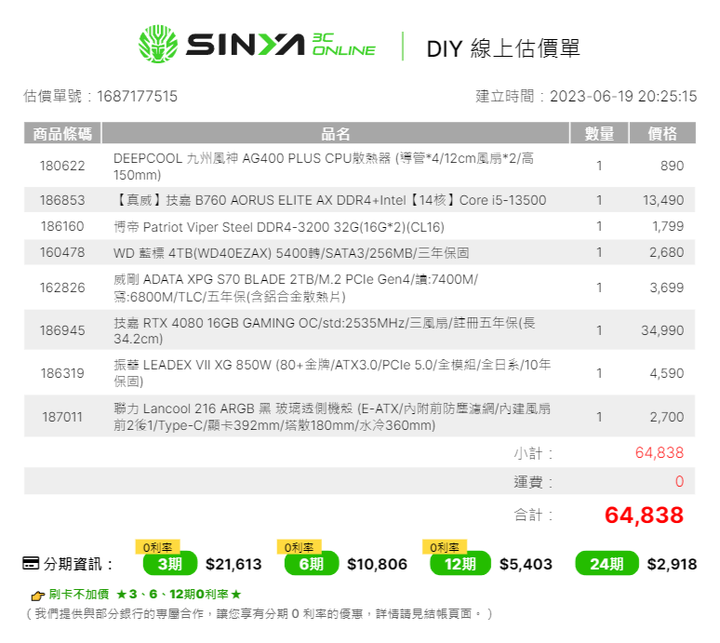Click the $21,613 installment amount
The image size is (720, 643).
point(233,564)
